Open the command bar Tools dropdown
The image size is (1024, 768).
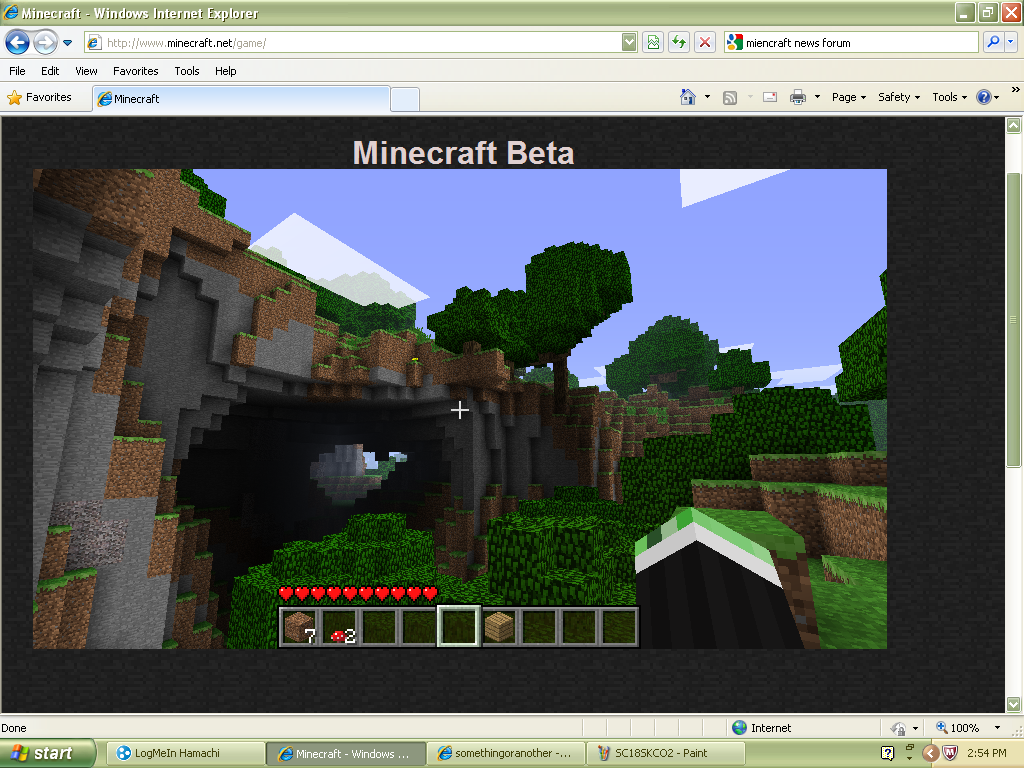(x=949, y=97)
